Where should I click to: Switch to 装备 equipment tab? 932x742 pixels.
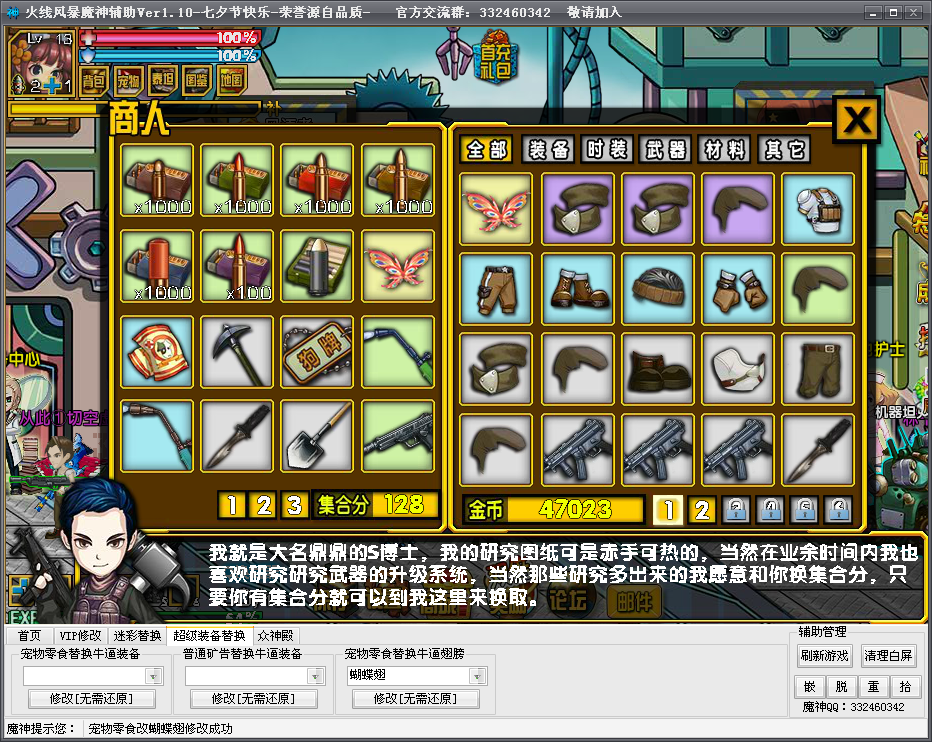click(x=549, y=149)
